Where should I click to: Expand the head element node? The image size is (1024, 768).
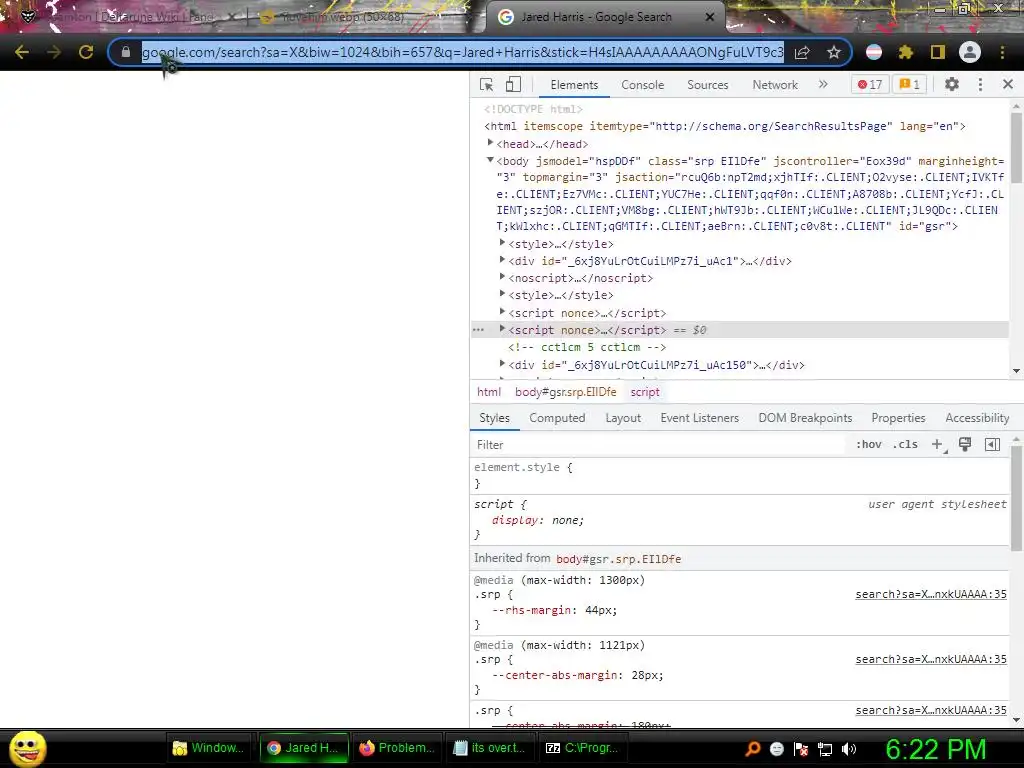pos(490,142)
